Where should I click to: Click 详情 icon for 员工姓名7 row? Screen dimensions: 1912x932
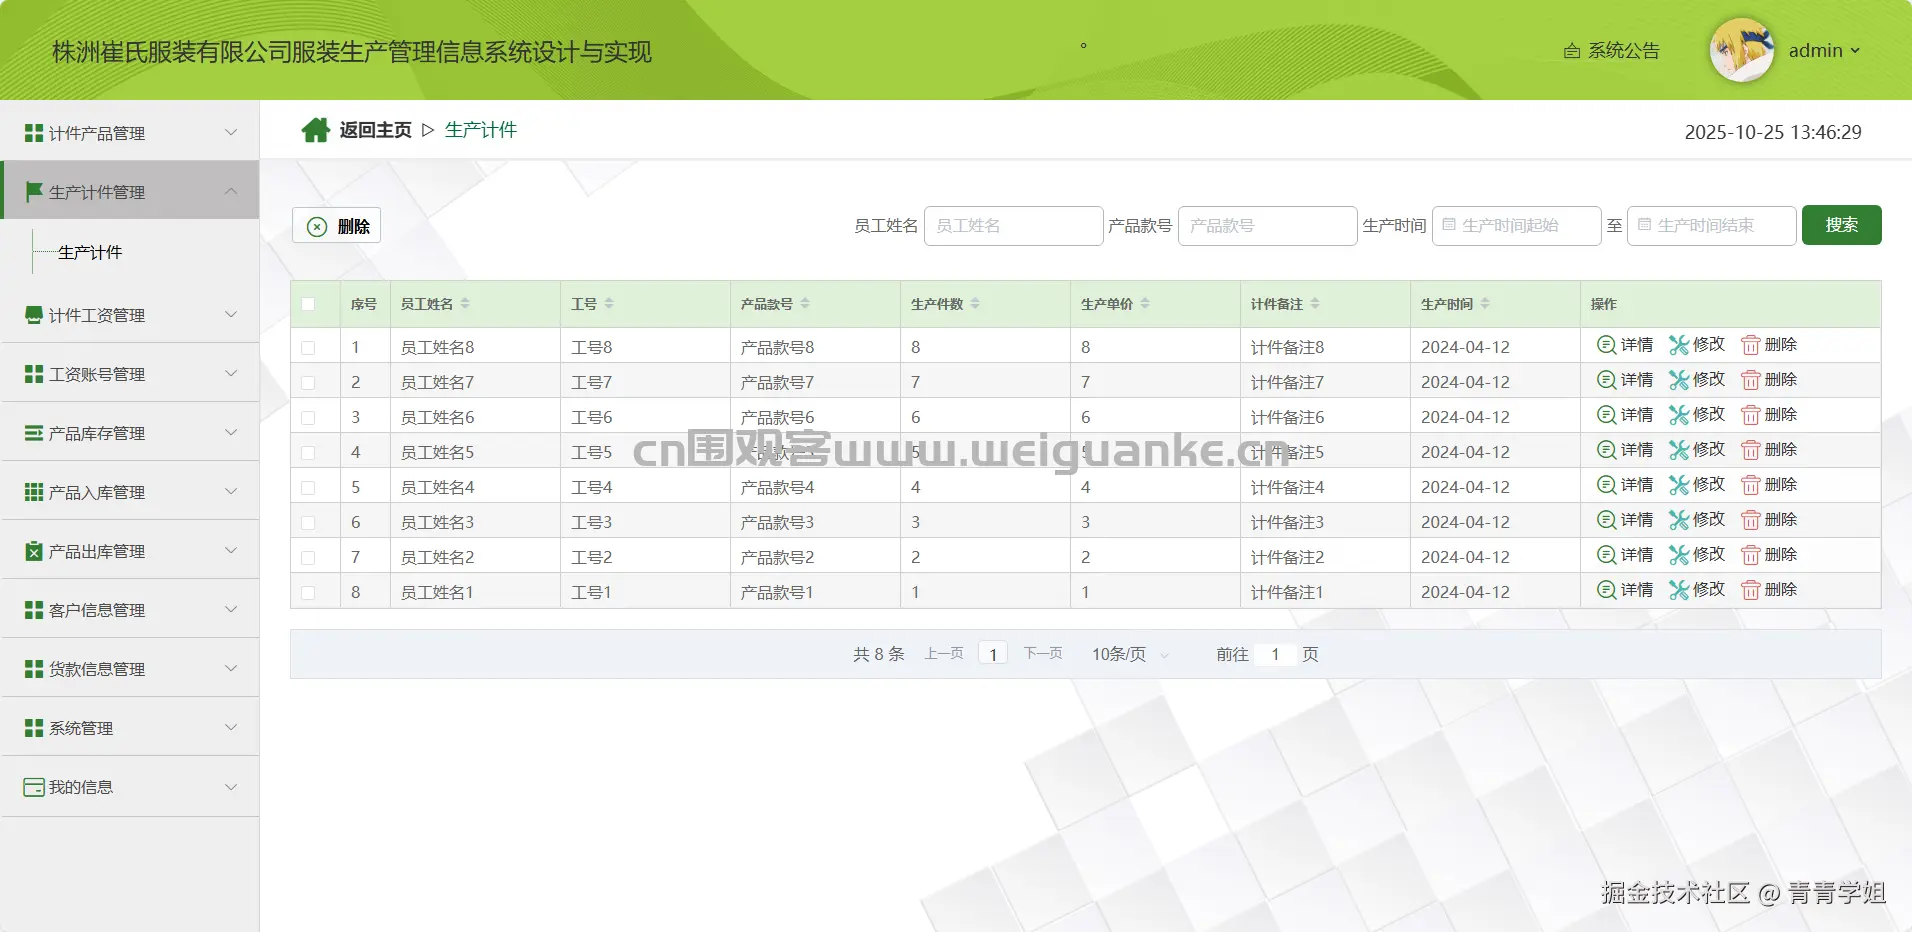1606,380
